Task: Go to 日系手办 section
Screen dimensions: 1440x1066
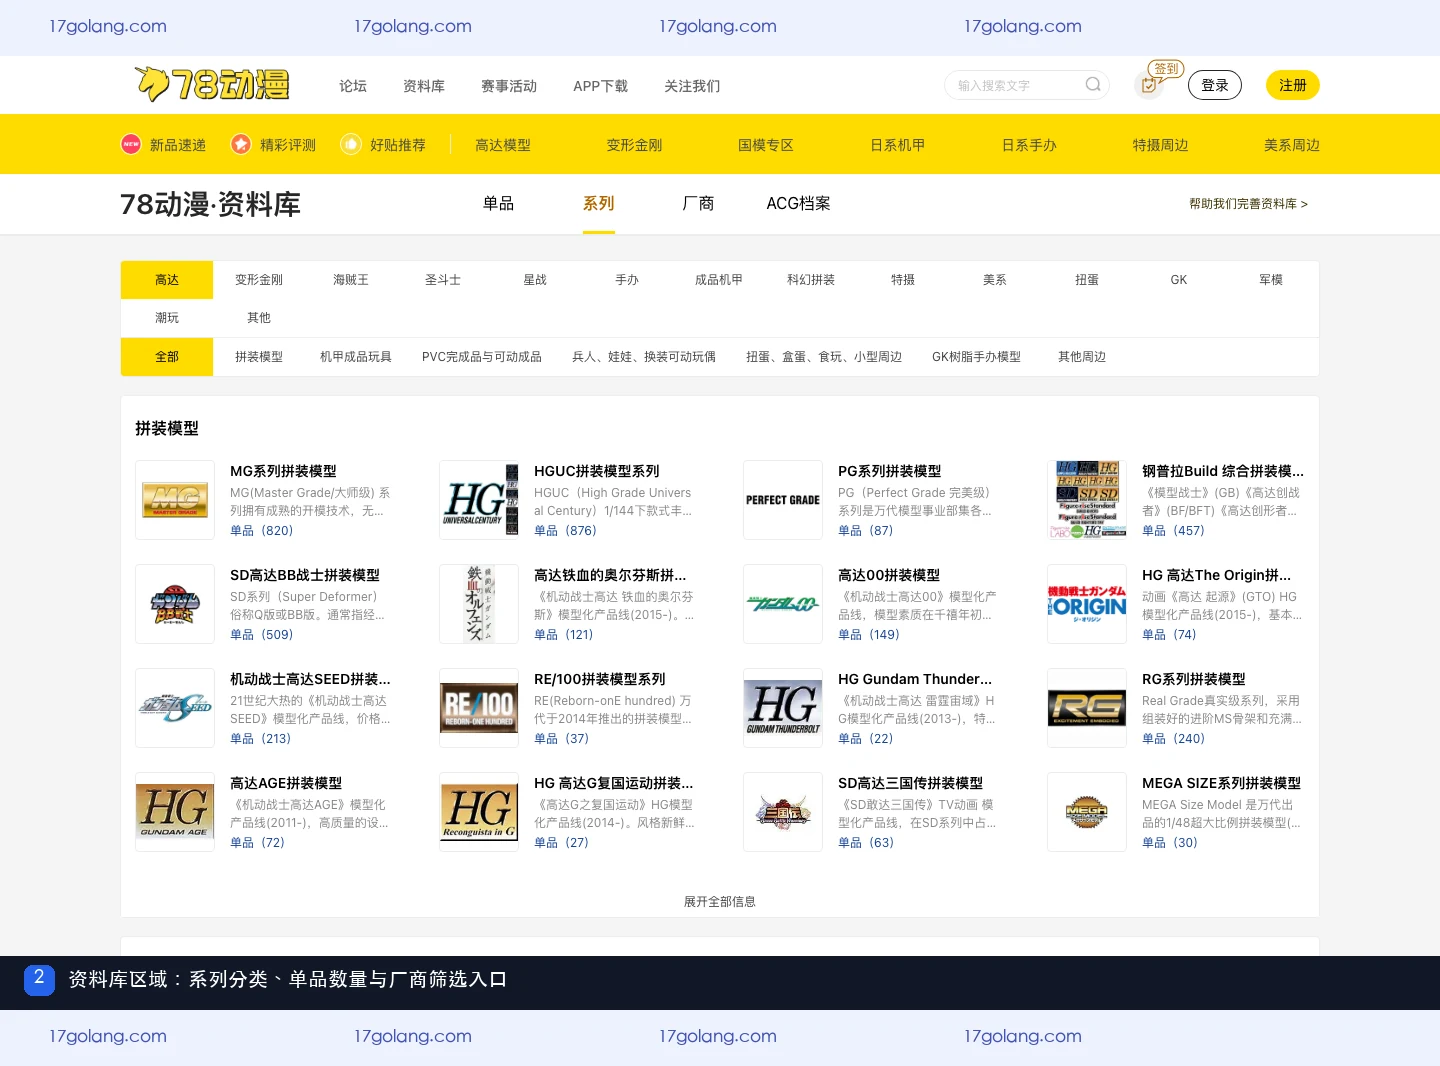Action: 1029,145
